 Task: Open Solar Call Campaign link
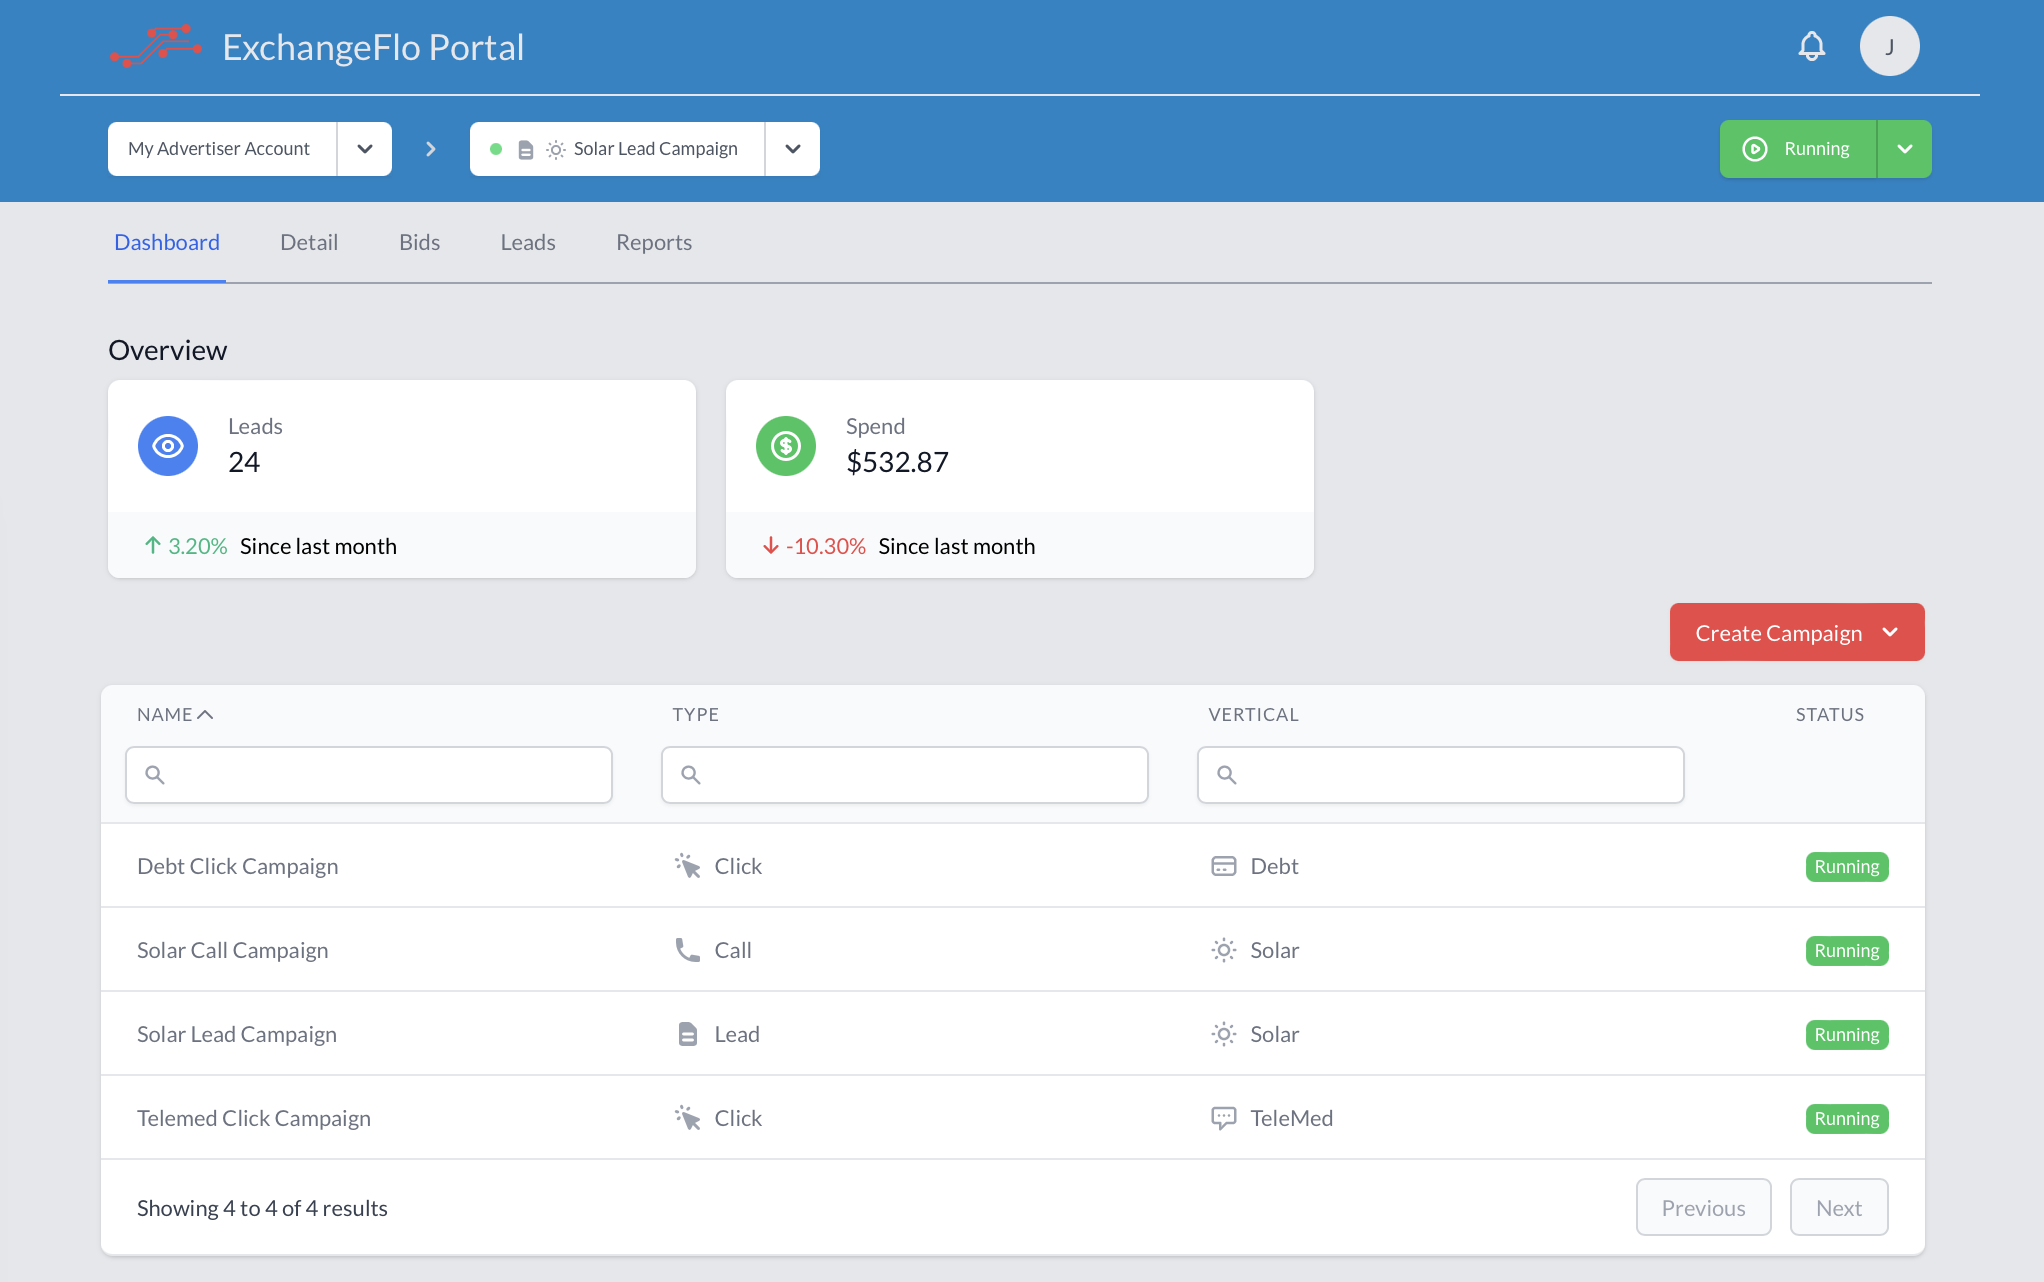(232, 950)
